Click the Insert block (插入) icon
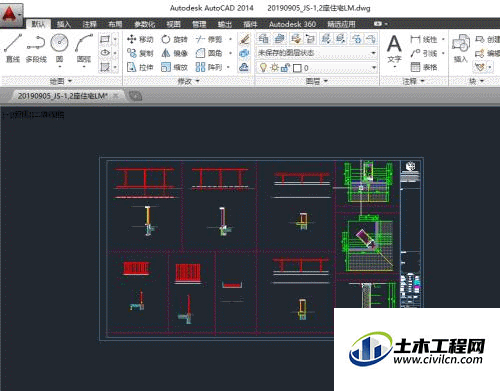Screen dimensions: 500x391 pyautogui.click(x=461, y=49)
